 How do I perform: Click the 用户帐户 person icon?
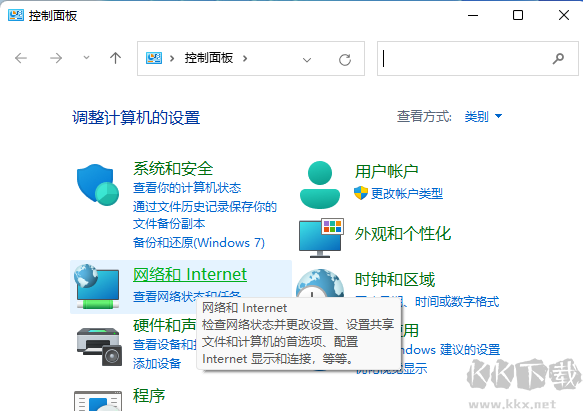point(320,184)
